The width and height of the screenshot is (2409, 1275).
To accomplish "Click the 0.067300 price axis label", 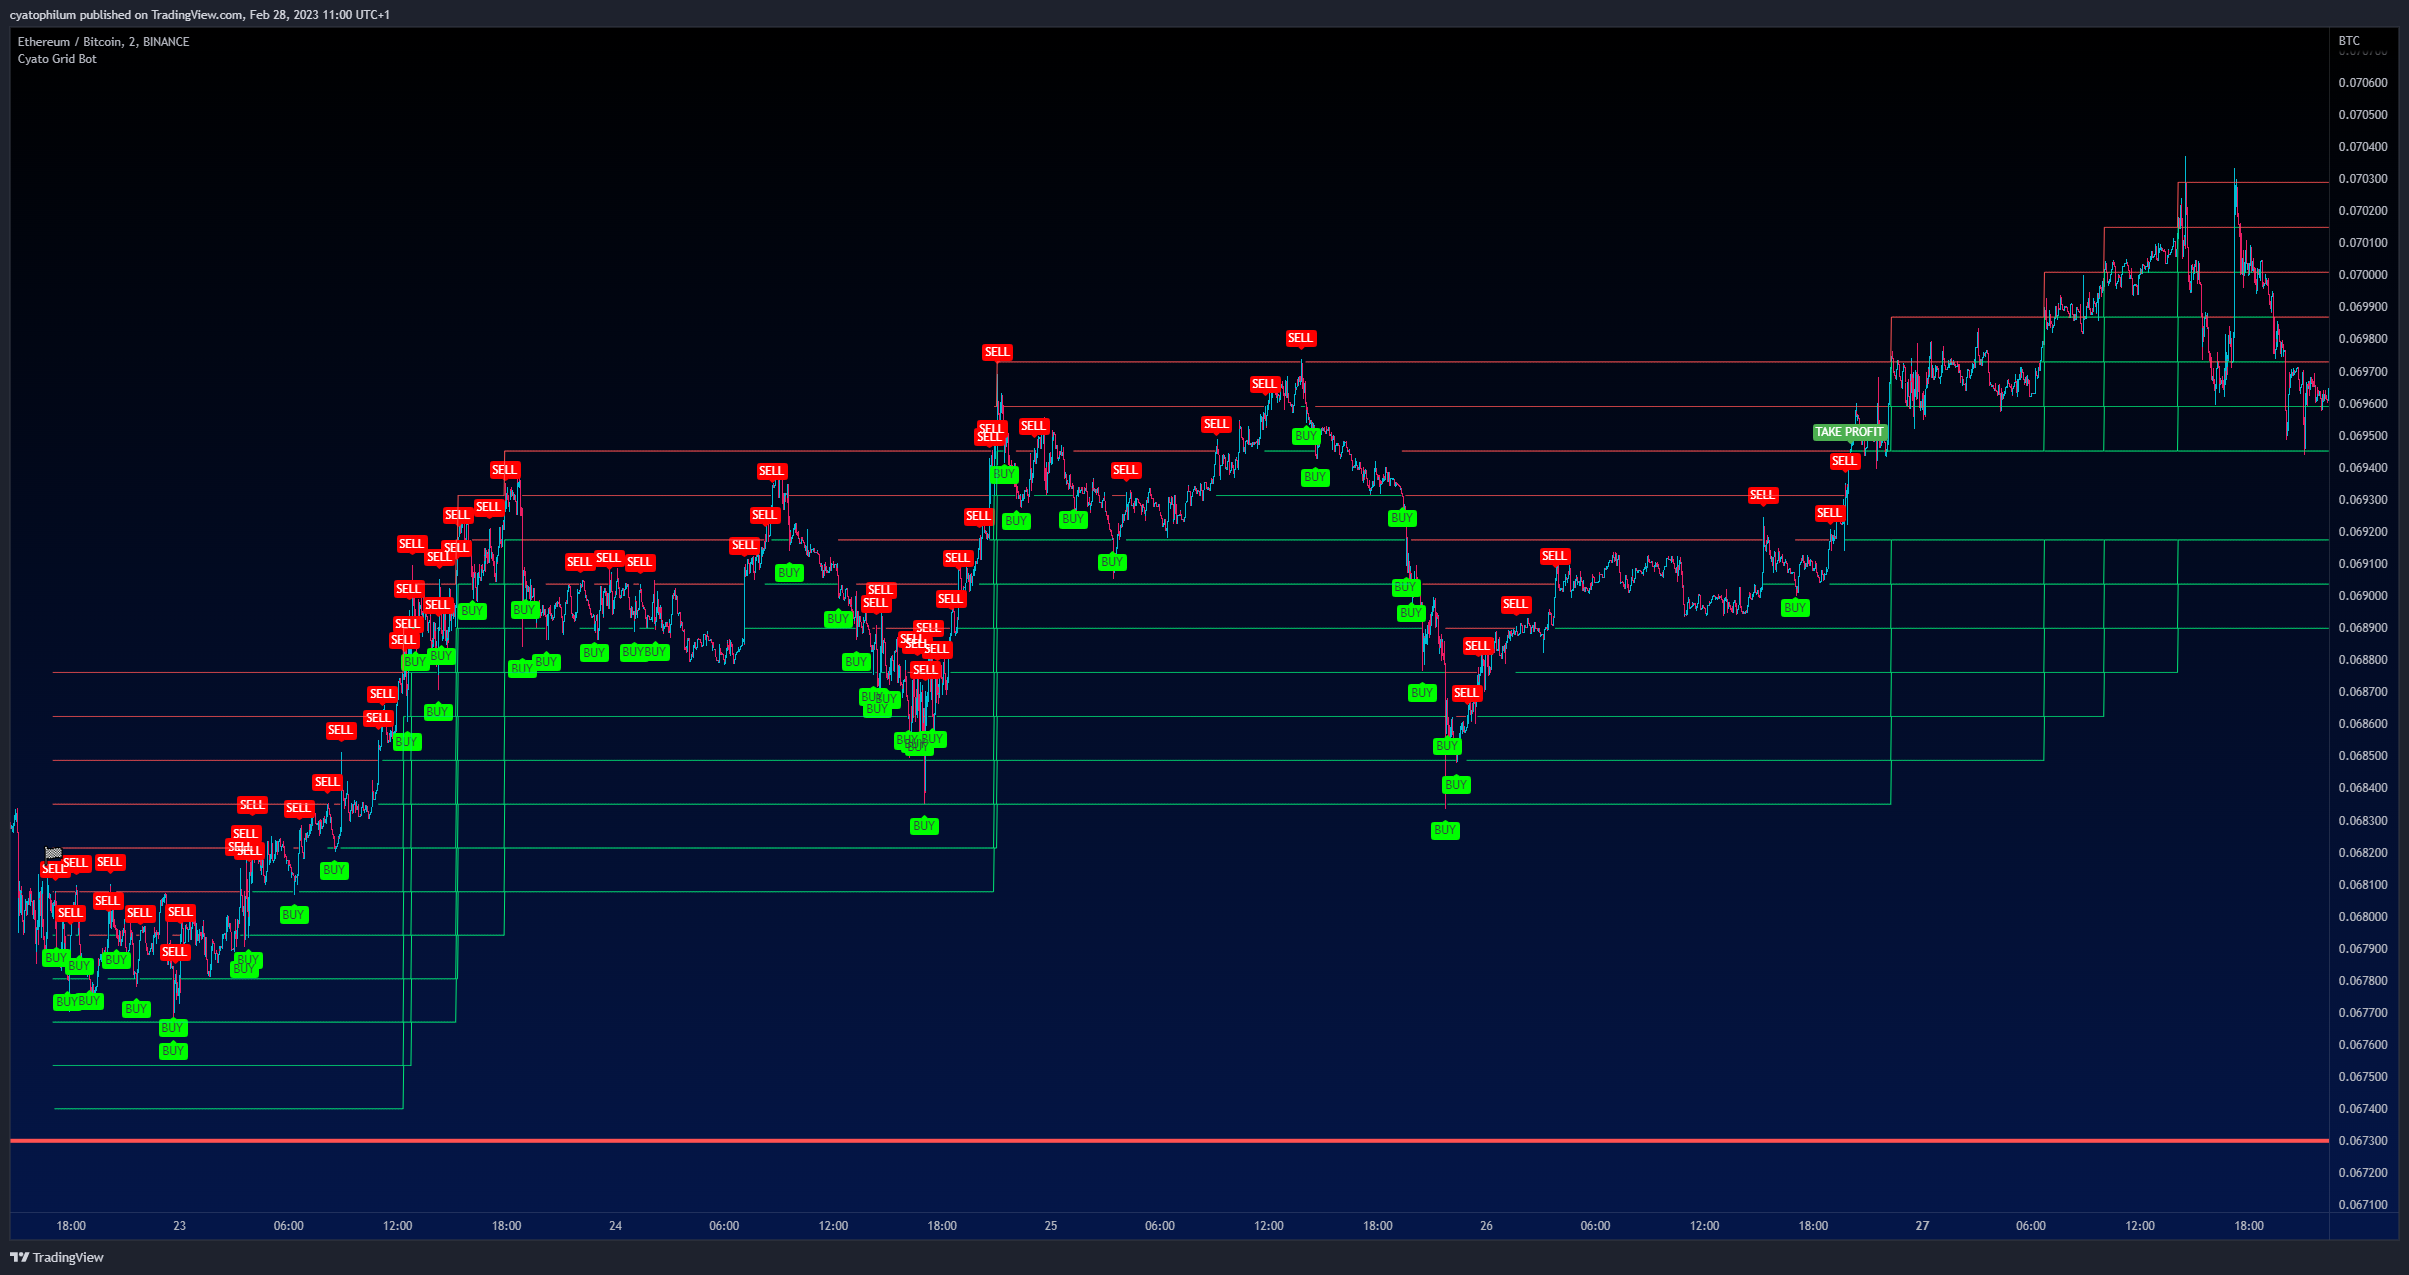I will click(x=2362, y=1141).
